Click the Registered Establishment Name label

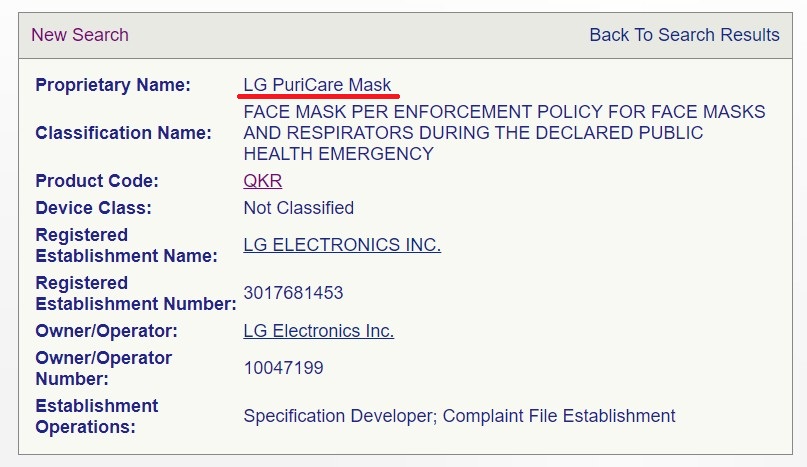126,245
